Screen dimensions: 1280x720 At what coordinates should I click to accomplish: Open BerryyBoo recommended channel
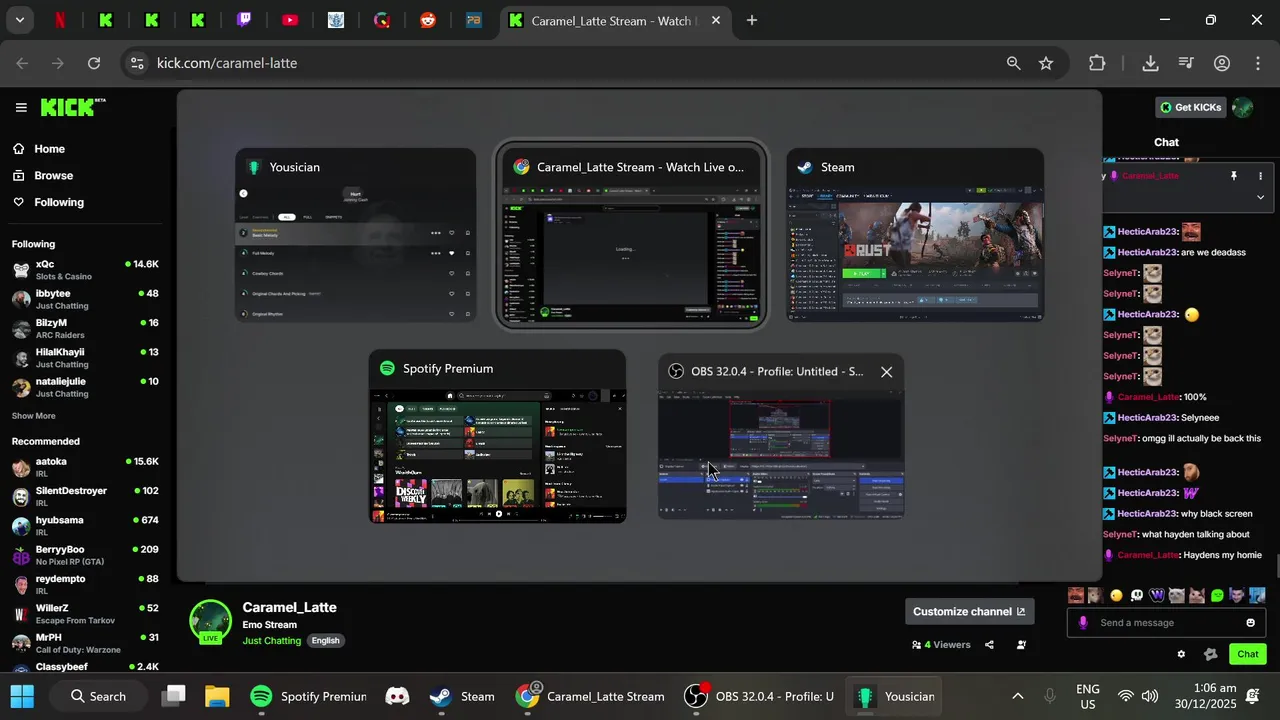tap(85, 555)
